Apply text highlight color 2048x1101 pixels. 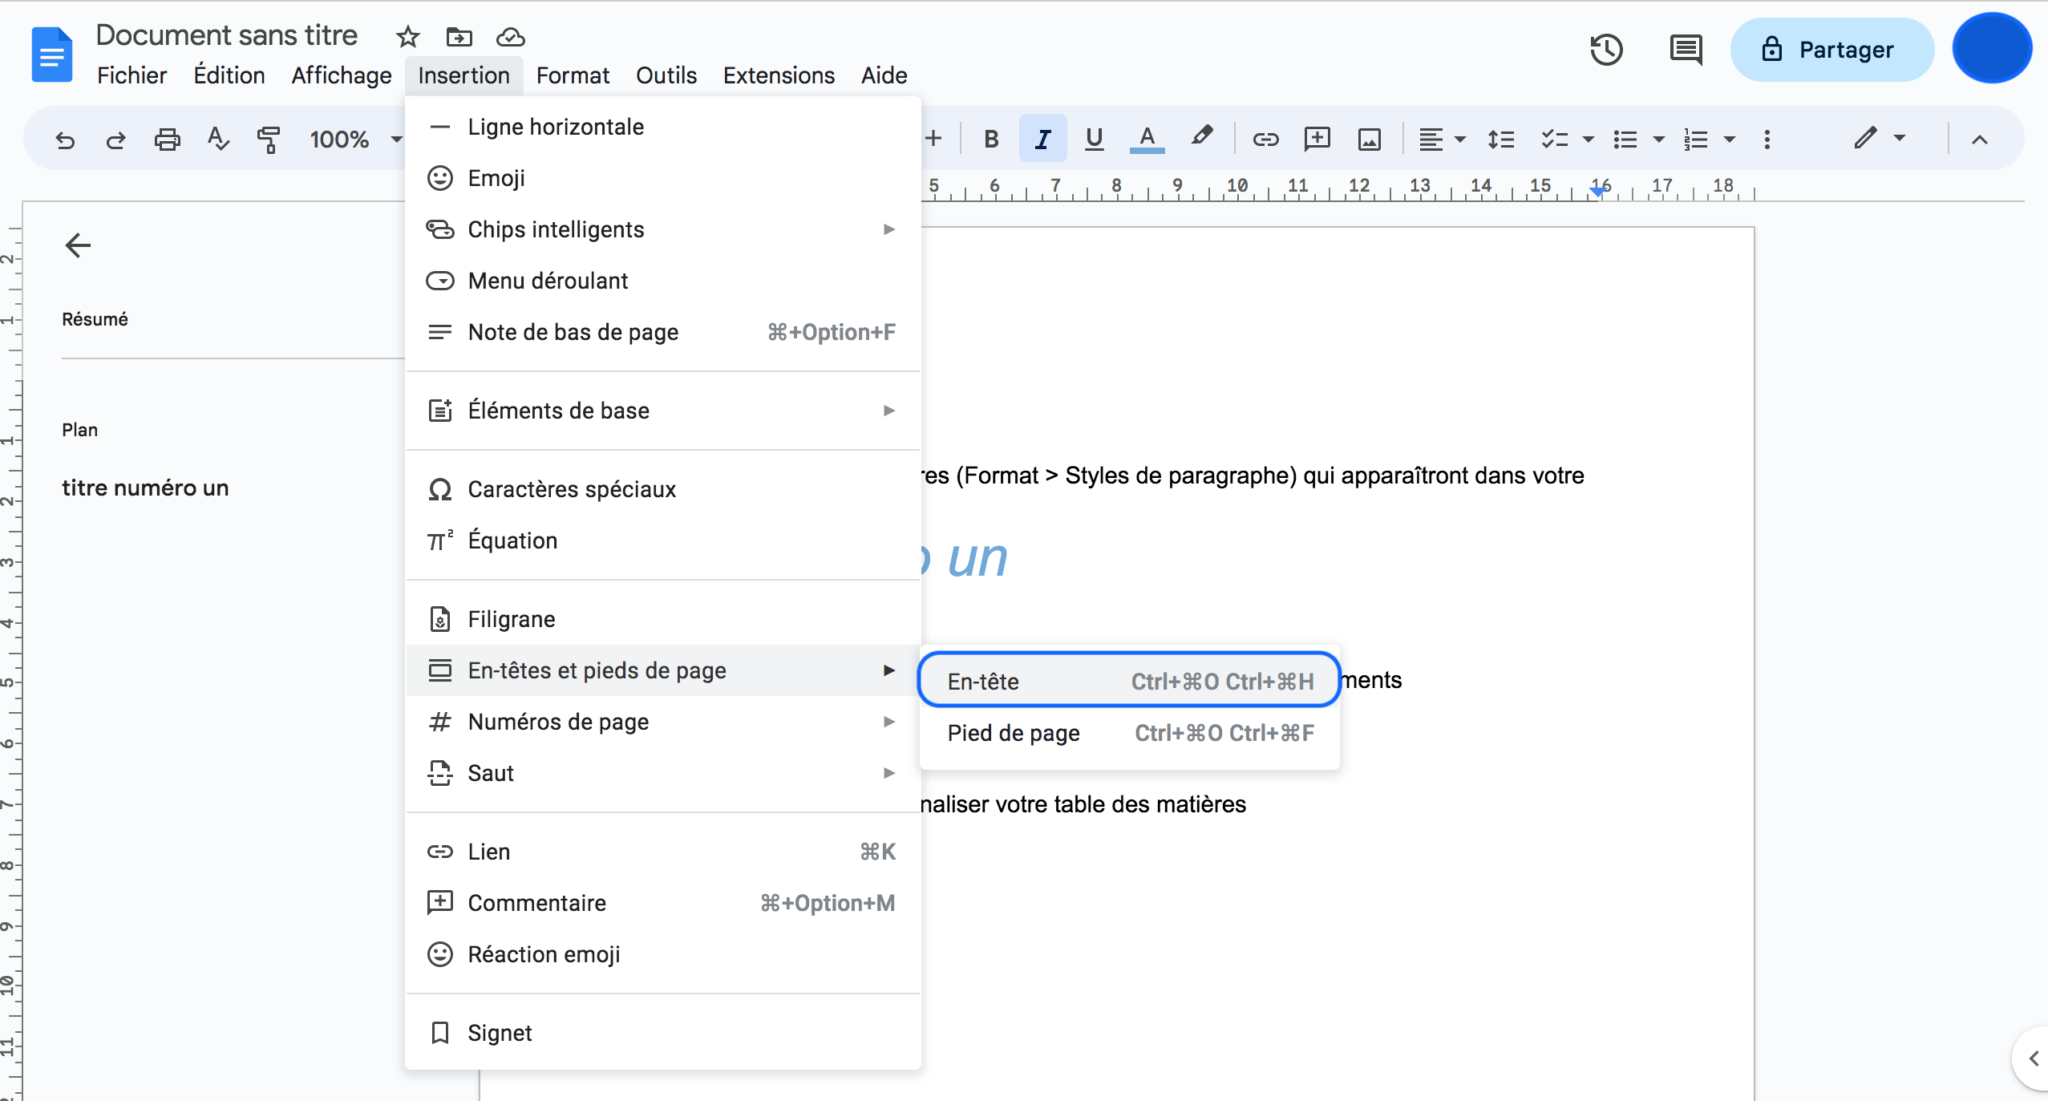(1201, 138)
